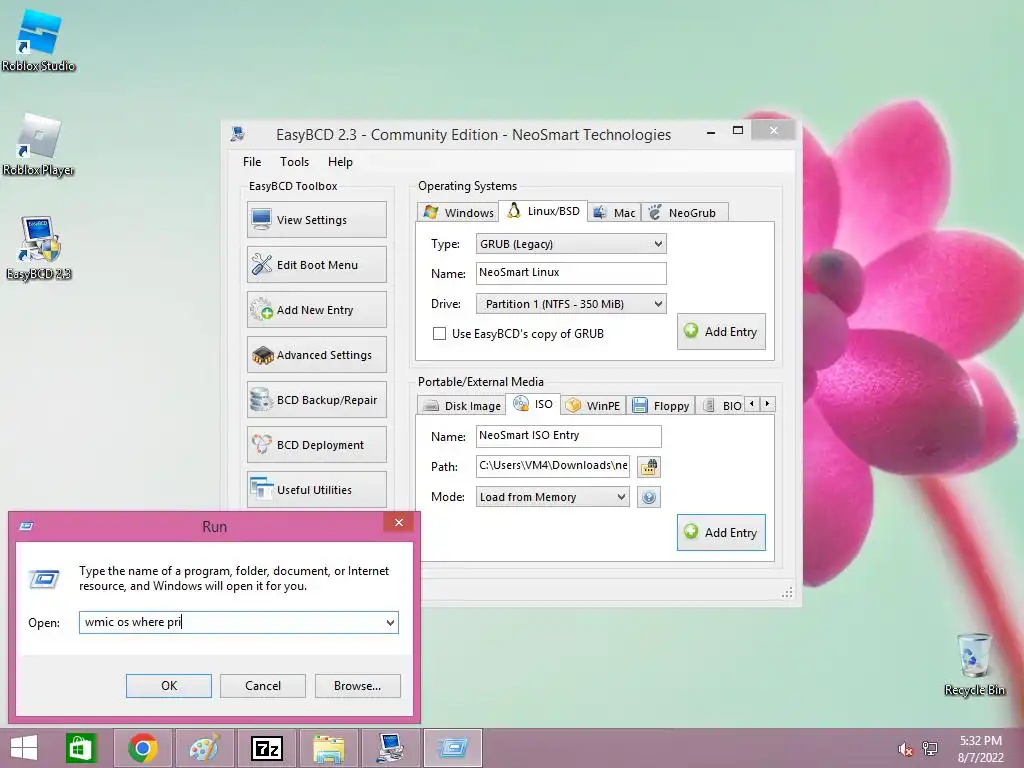Browse for ISO file with binoculars icon
The width and height of the screenshot is (1024, 768).
(648, 466)
